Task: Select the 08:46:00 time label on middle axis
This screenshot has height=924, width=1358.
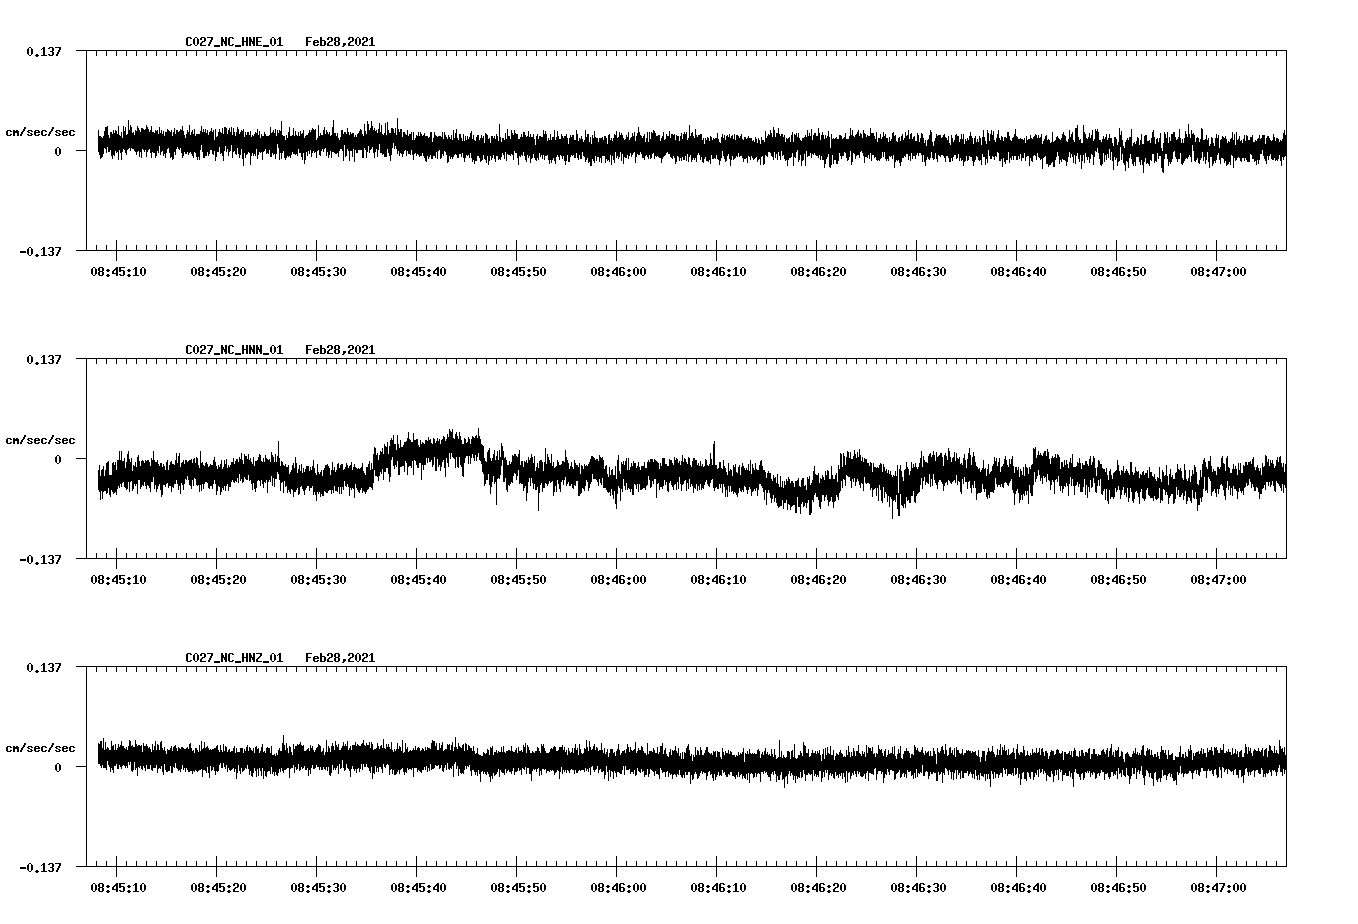Action: pyautogui.click(x=618, y=578)
